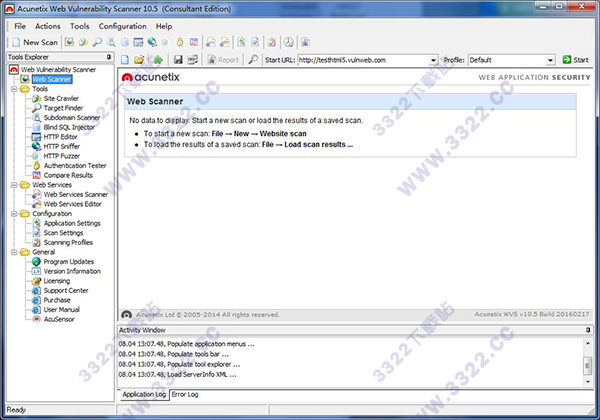Select Compare Results tree item
The height and width of the screenshot is (420, 600).
(68, 175)
